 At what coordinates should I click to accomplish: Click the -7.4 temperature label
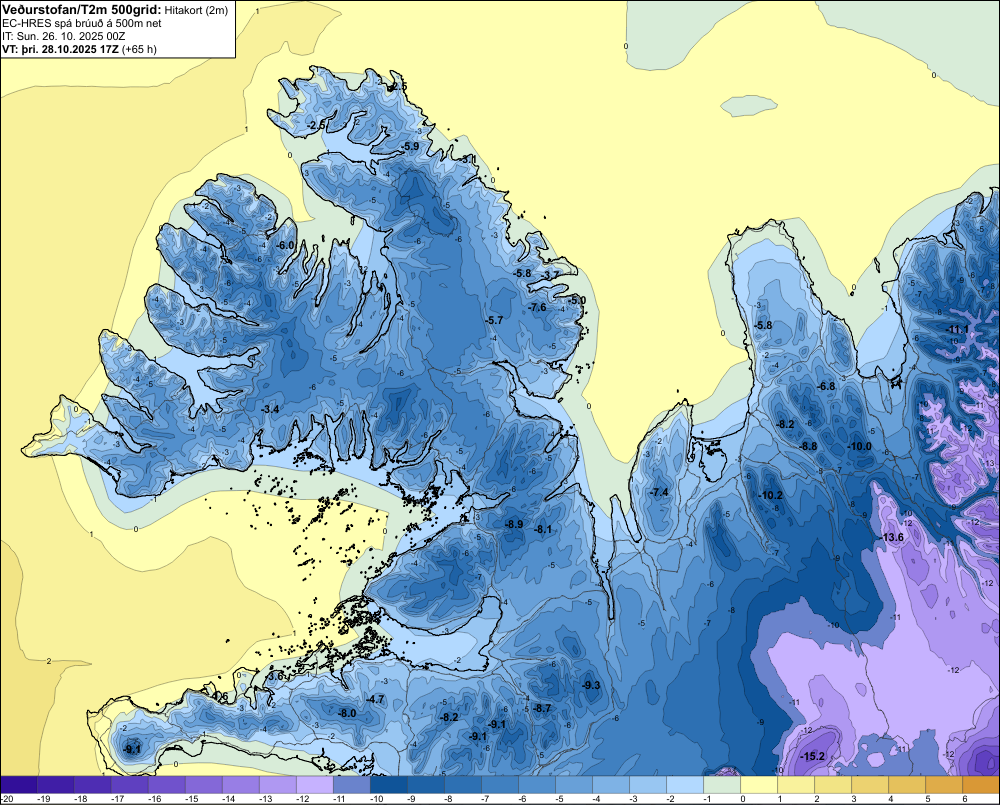[659, 492]
